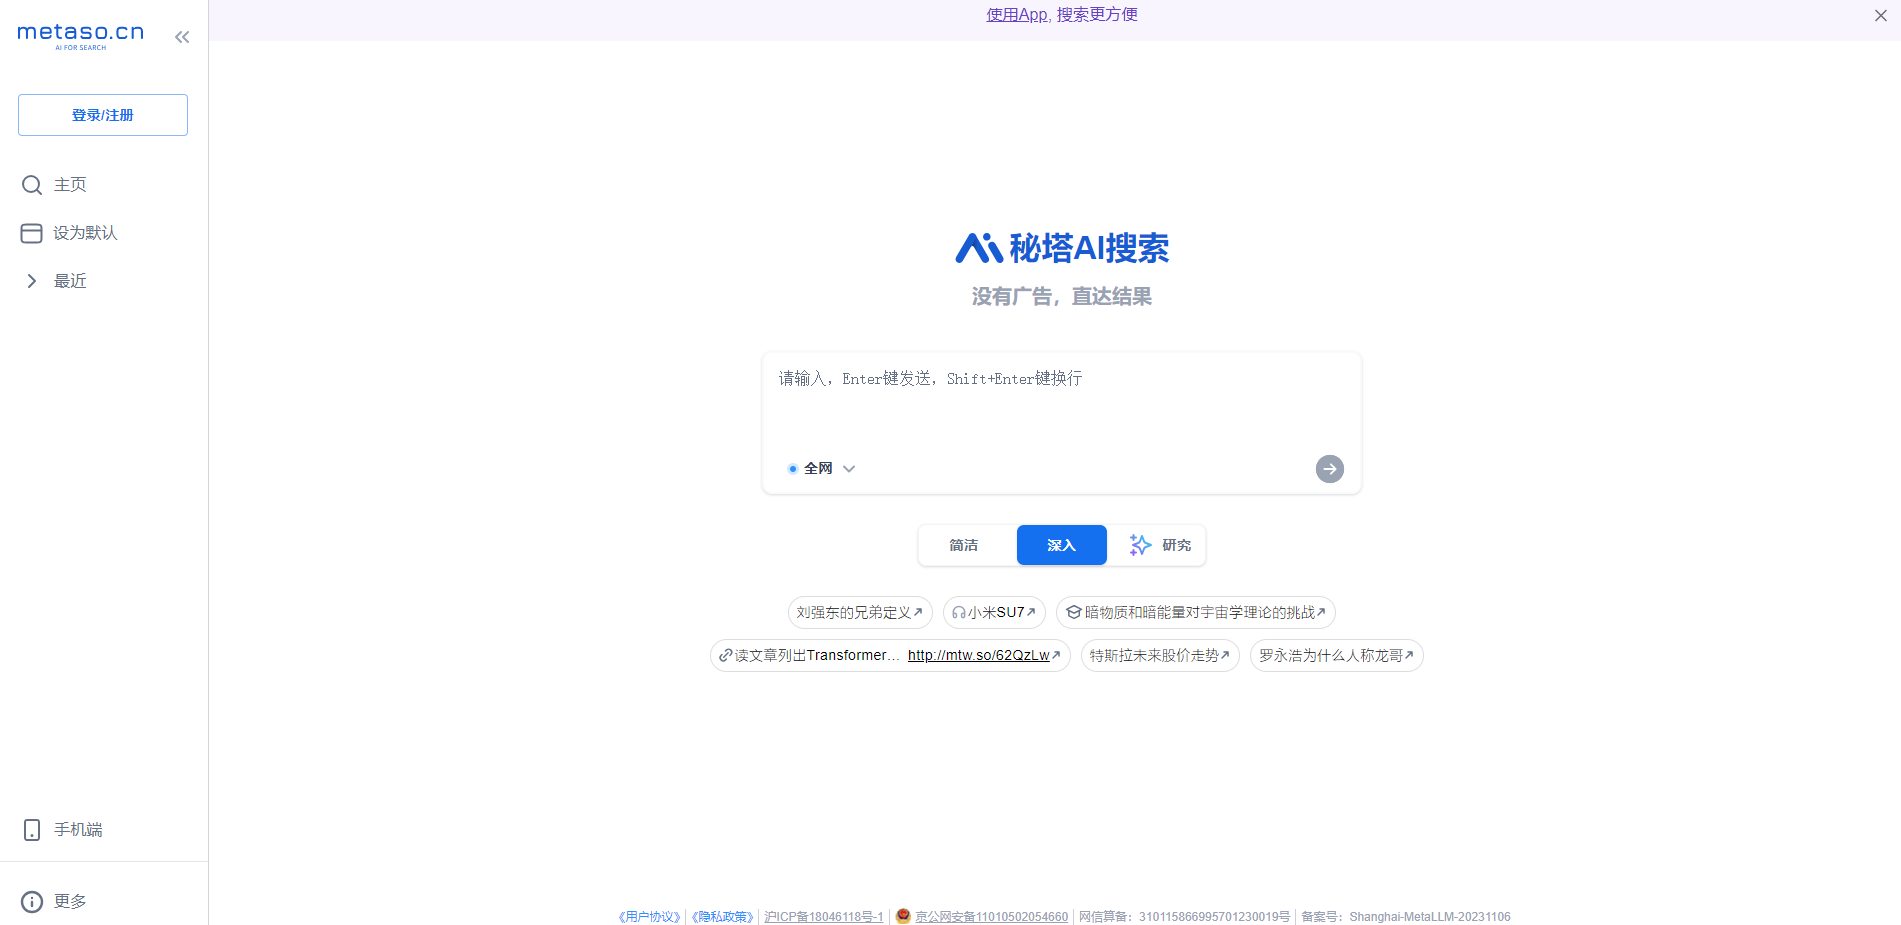Select 特斯拉未来股价走势 suggestion chip
The width and height of the screenshot is (1901, 925).
coord(1160,656)
